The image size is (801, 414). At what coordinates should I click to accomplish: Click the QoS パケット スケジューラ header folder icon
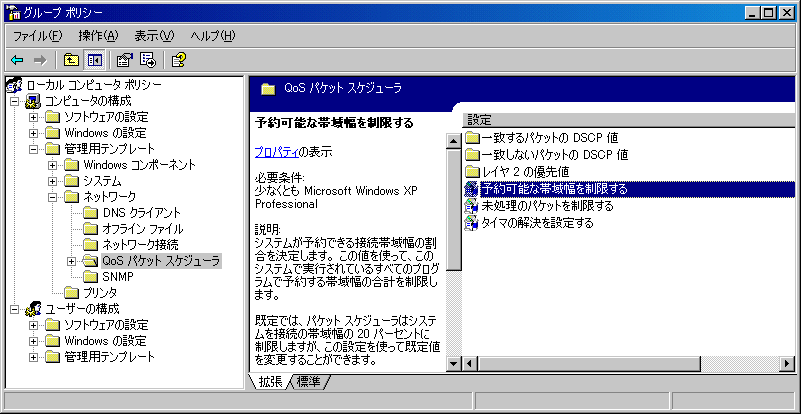pyautogui.click(x=269, y=89)
